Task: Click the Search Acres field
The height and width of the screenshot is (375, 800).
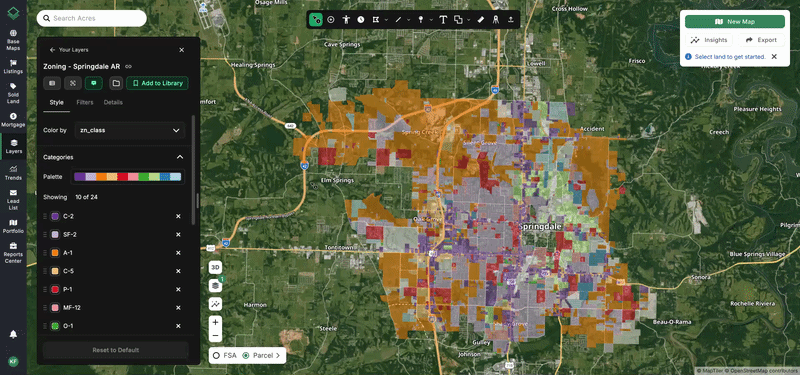Action: (x=92, y=18)
